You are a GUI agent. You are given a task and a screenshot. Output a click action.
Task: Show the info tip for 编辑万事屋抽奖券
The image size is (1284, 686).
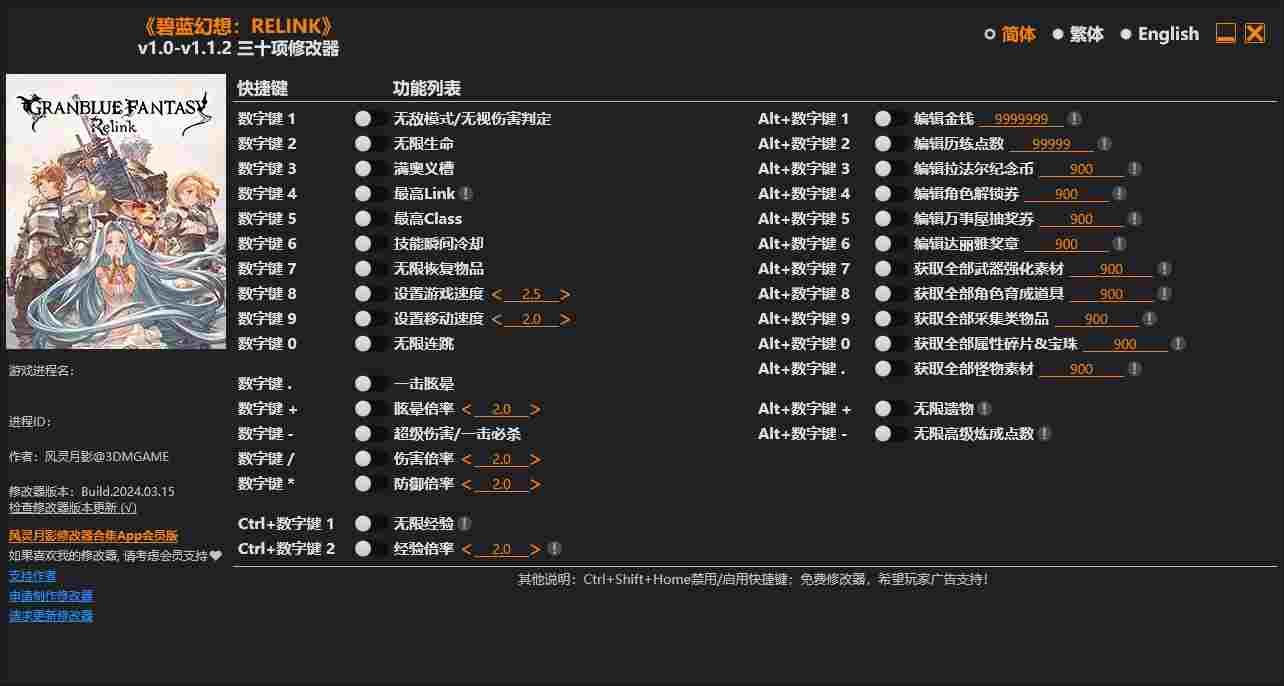pos(1134,219)
